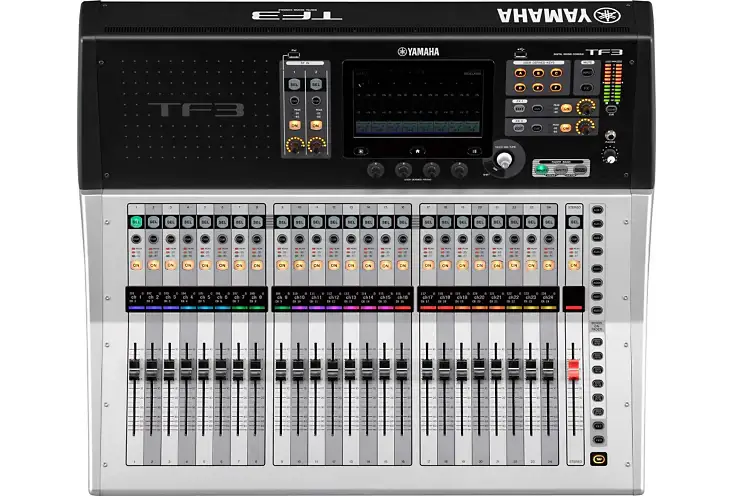The height and width of the screenshot is (496, 734).
Task: Trigger User Defined Key B
Action: (538, 73)
